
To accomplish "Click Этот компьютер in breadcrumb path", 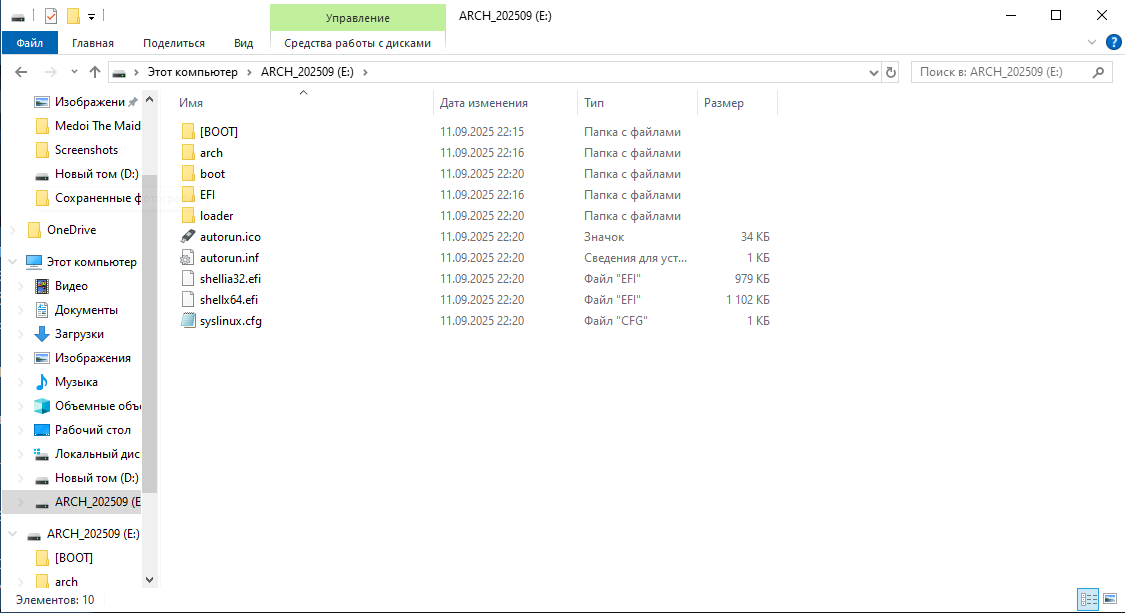I will pos(192,72).
